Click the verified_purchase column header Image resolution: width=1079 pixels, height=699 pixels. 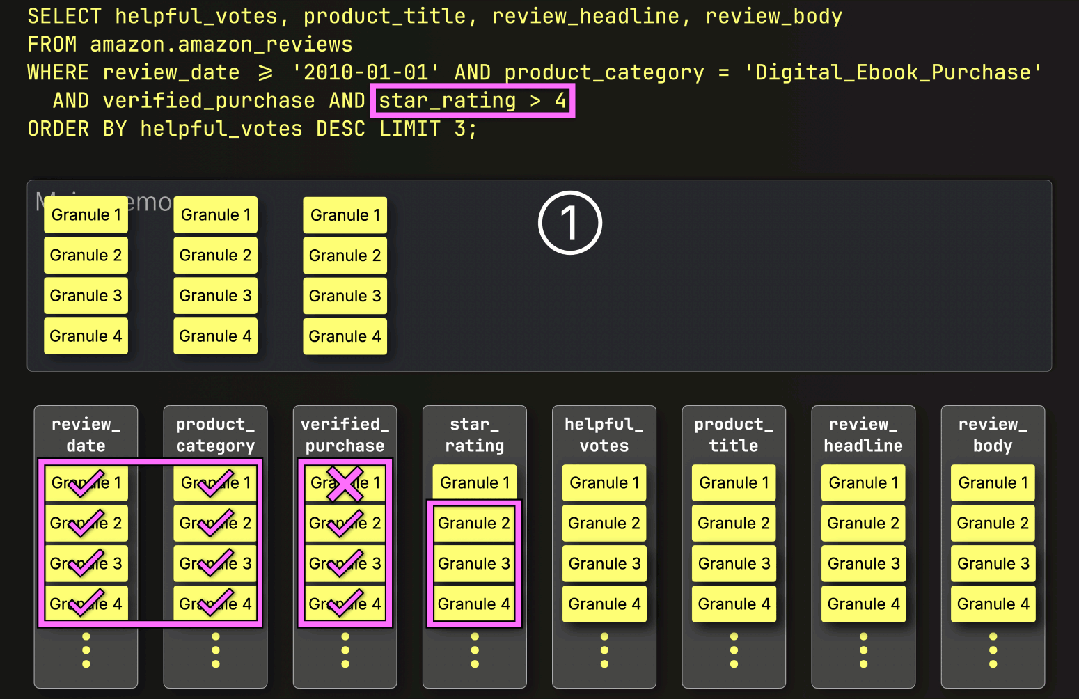(x=345, y=435)
